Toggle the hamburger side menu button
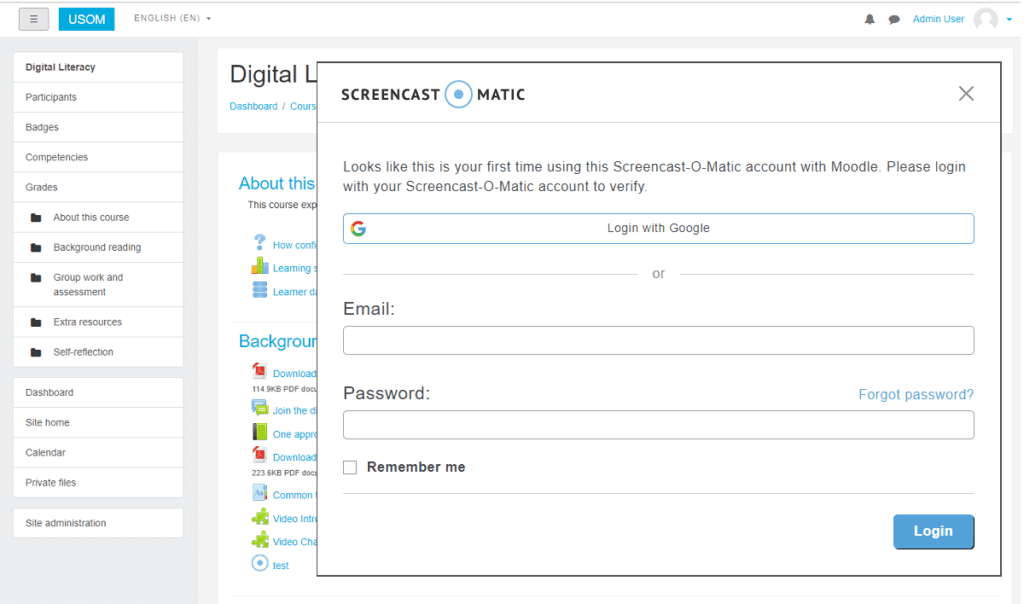Viewport: 1024px width, 604px height. pyautogui.click(x=33, y=19)
